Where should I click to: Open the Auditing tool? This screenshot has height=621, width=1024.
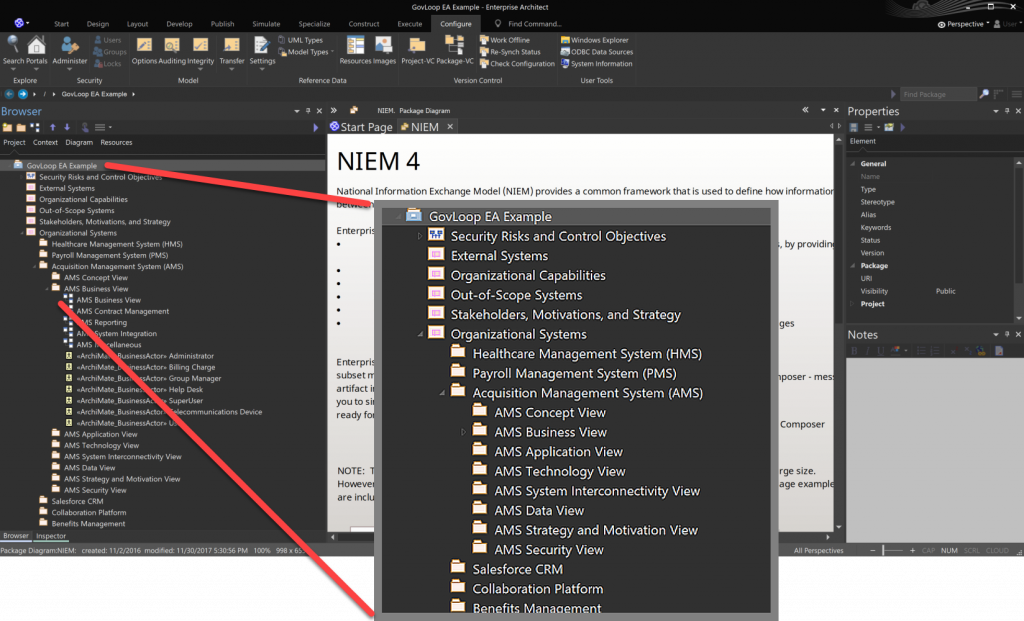point(172,51)
